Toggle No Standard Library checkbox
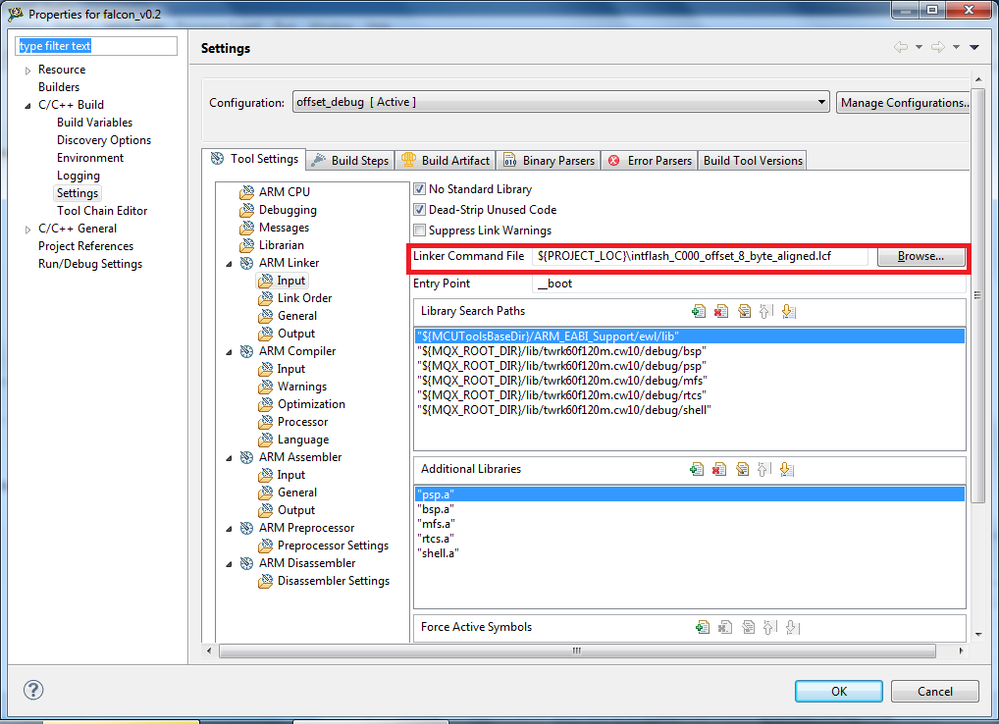The height and width of the screenshot is (724, 999). [419, 189]
